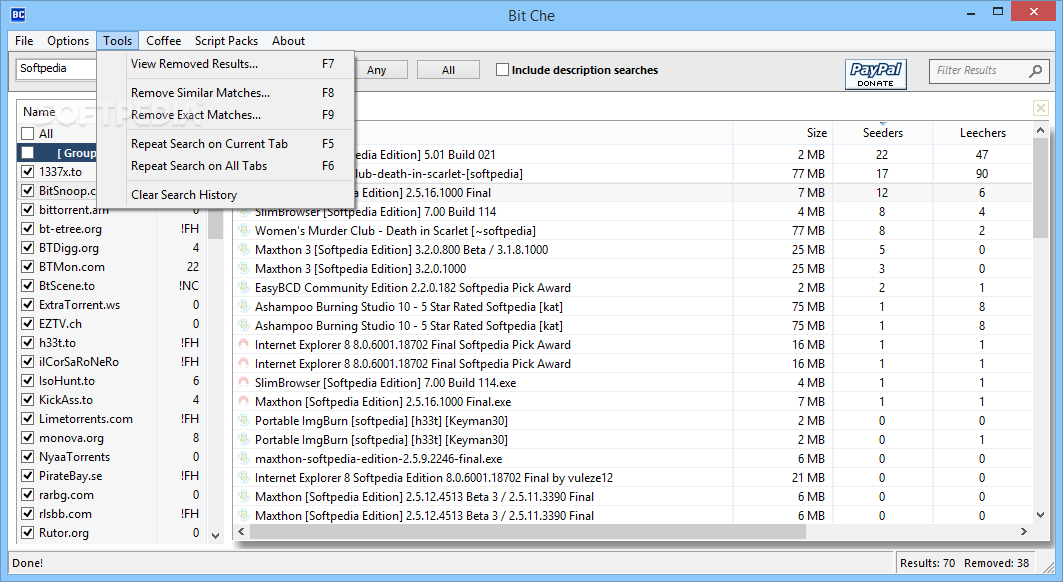Click the Softpedia search text field
Image resolution: width=1063 pixels, height=582 pixels.
pyautogui.click(x=57, y=69)
